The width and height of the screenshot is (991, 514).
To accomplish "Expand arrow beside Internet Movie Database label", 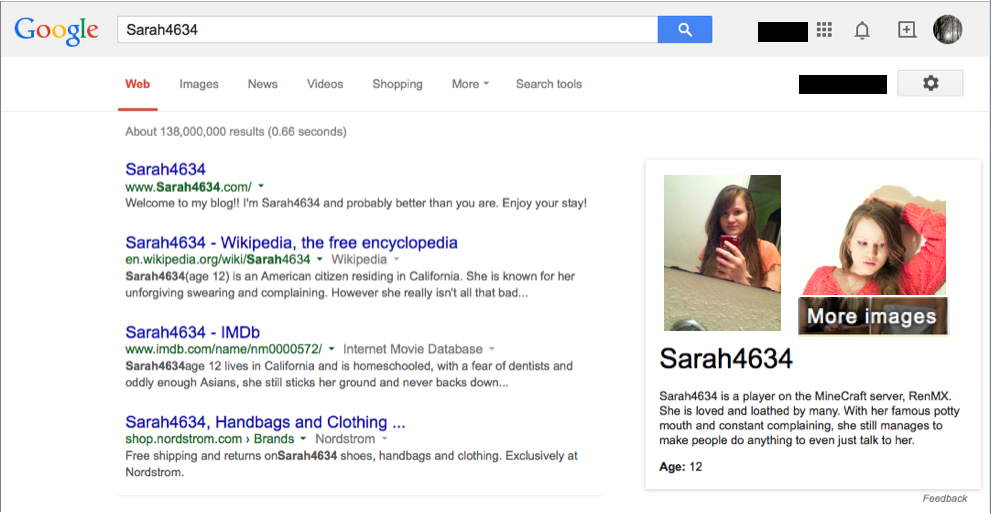I will (x=492, y=349).
